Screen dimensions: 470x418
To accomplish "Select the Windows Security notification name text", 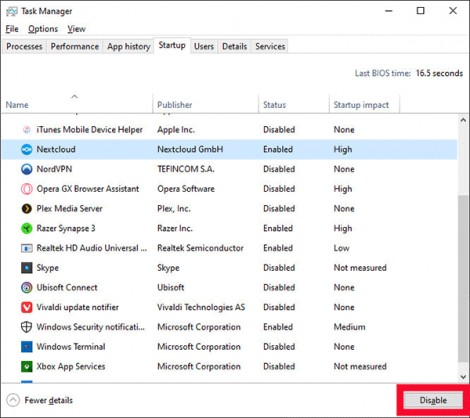I will pyautogui.click(x=91, y=327).
